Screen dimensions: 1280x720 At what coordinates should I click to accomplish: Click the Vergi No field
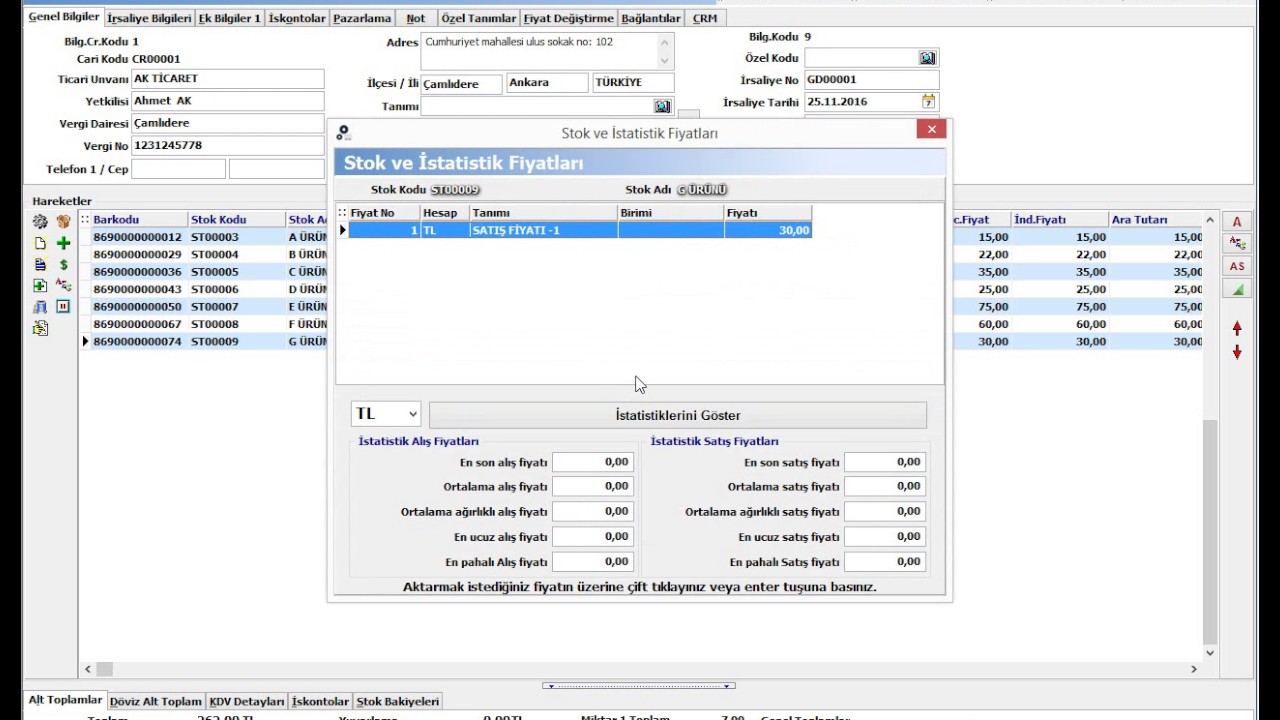(228, 145)
